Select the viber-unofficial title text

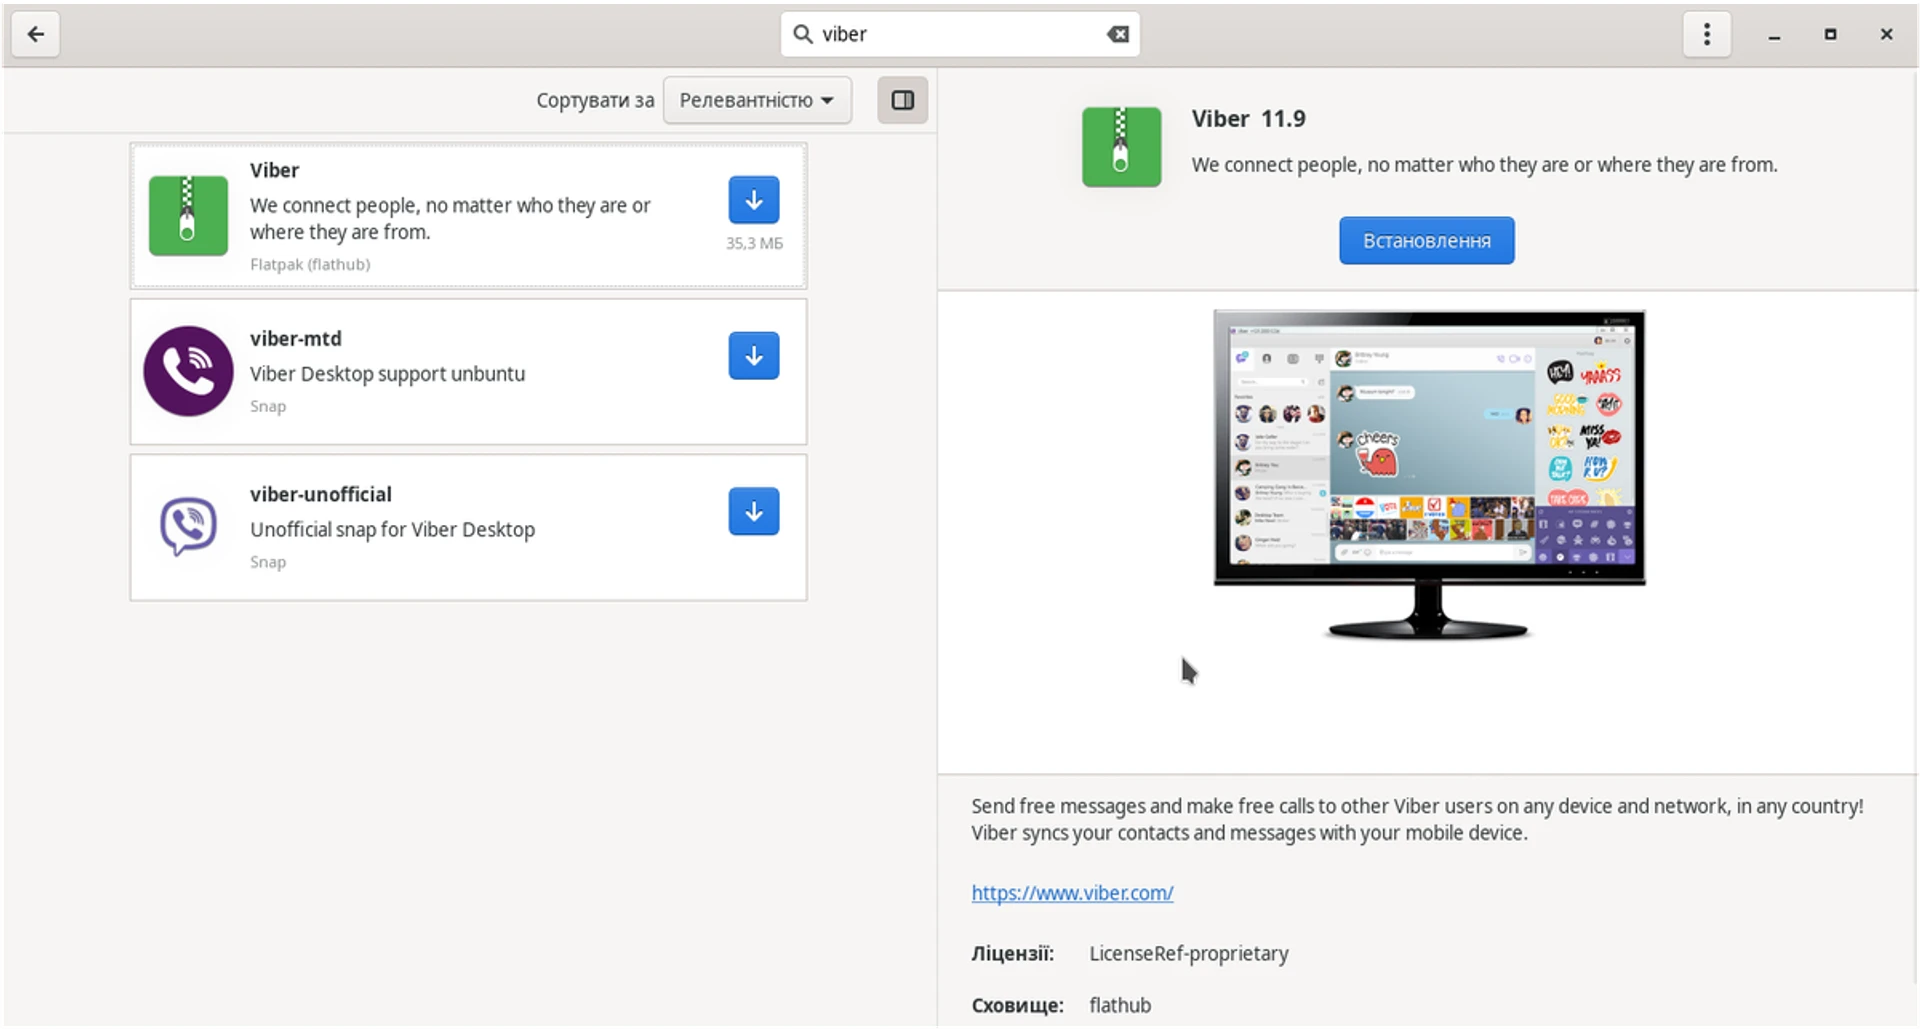point(321,495)
